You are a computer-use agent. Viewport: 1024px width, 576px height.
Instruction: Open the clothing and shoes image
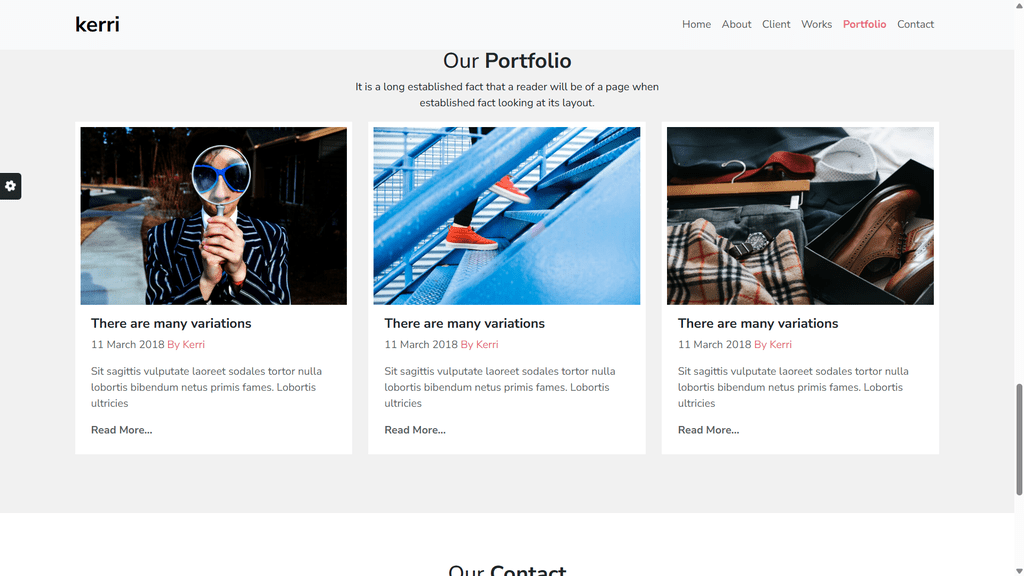tap(800, 216)
